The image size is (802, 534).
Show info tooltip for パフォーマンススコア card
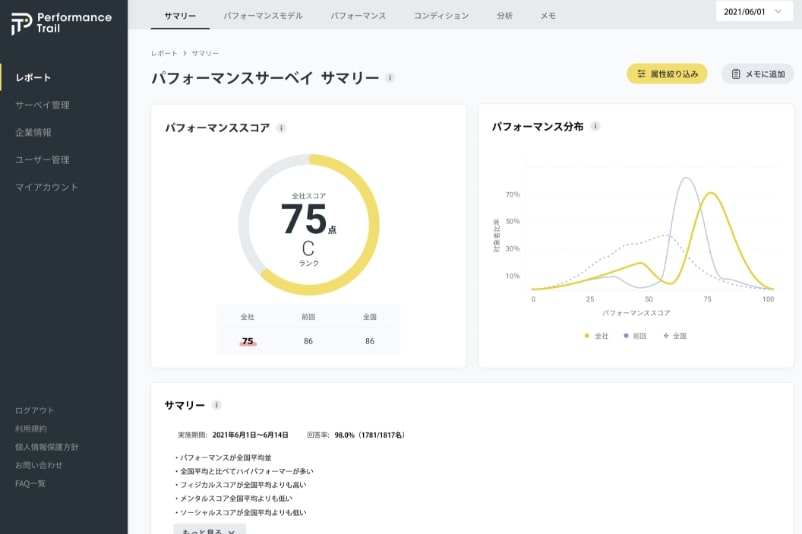coord(281,128)
